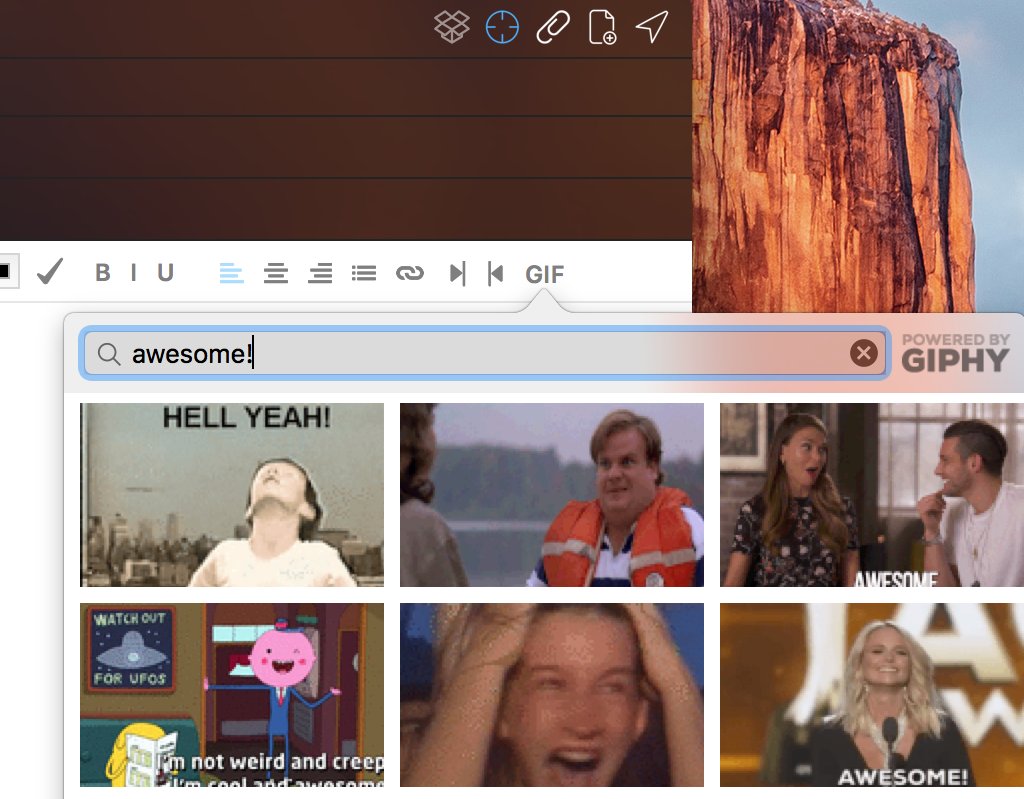Open the Dropbox attachment icon
The width and height of the screenshot is (1024, 799).
click(x=452, y=27)
